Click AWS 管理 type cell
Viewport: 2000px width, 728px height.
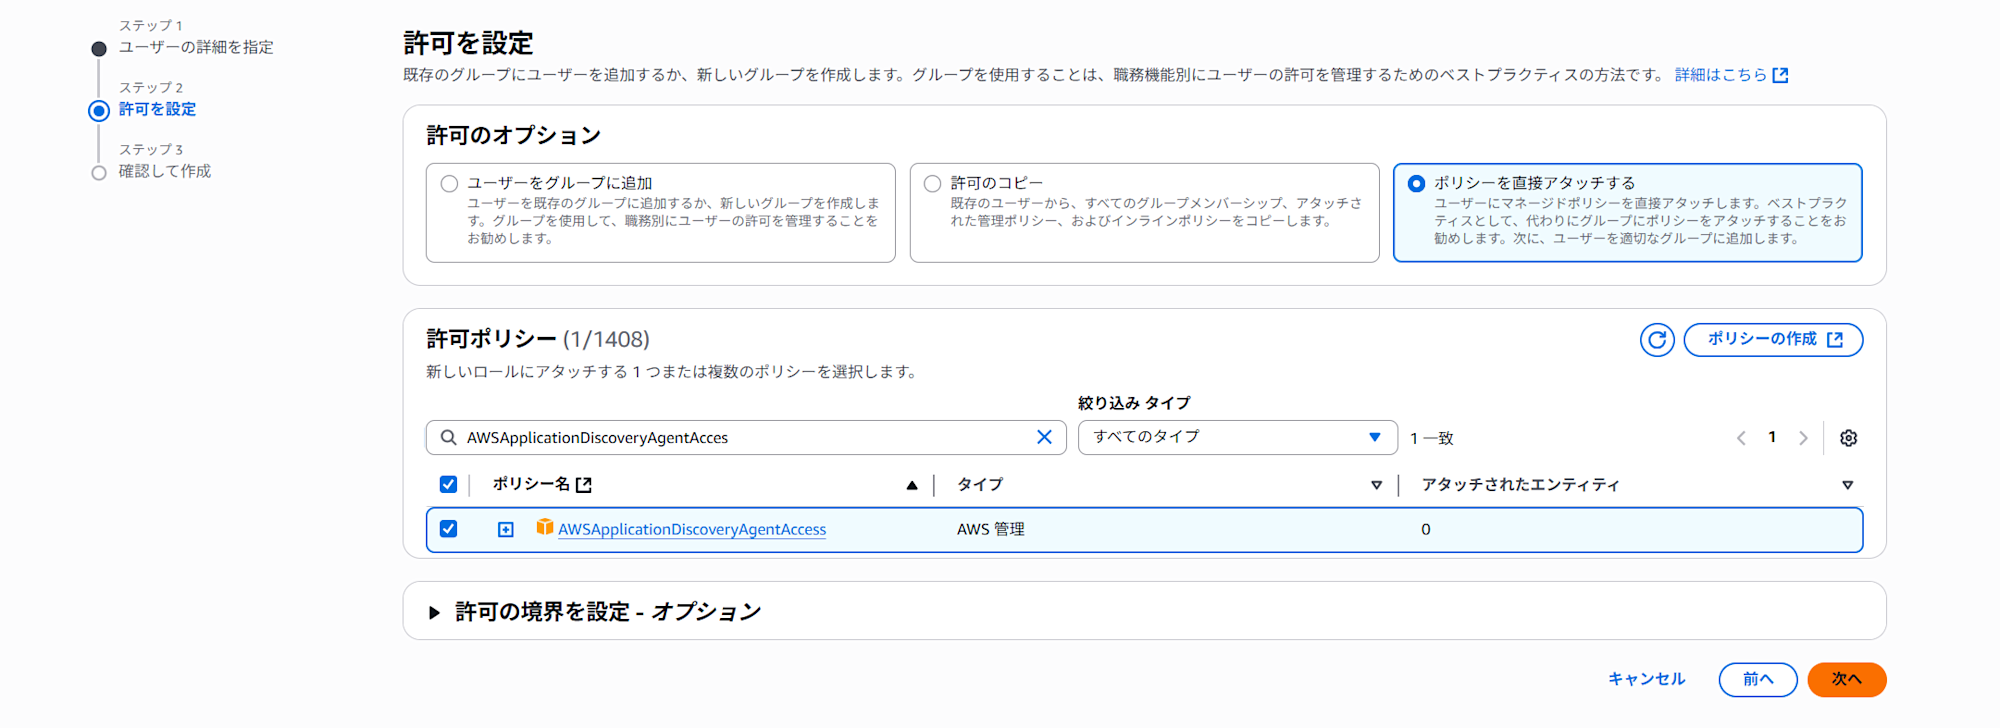pos(990,529)
